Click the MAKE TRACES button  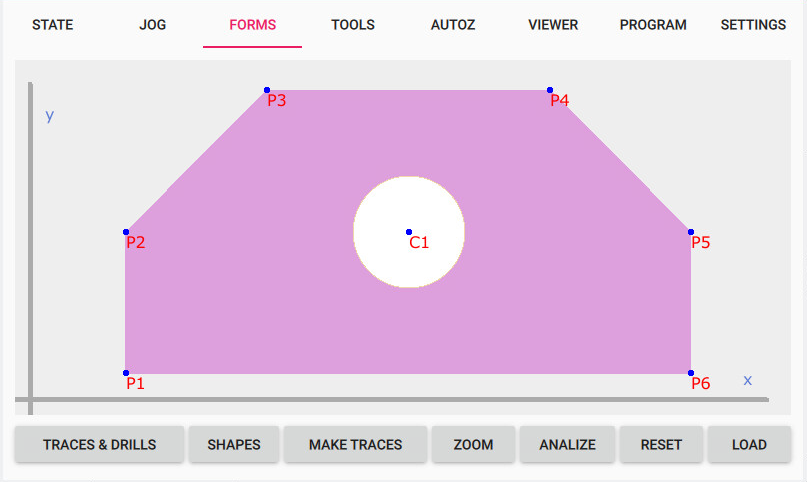tap(355, 445)
